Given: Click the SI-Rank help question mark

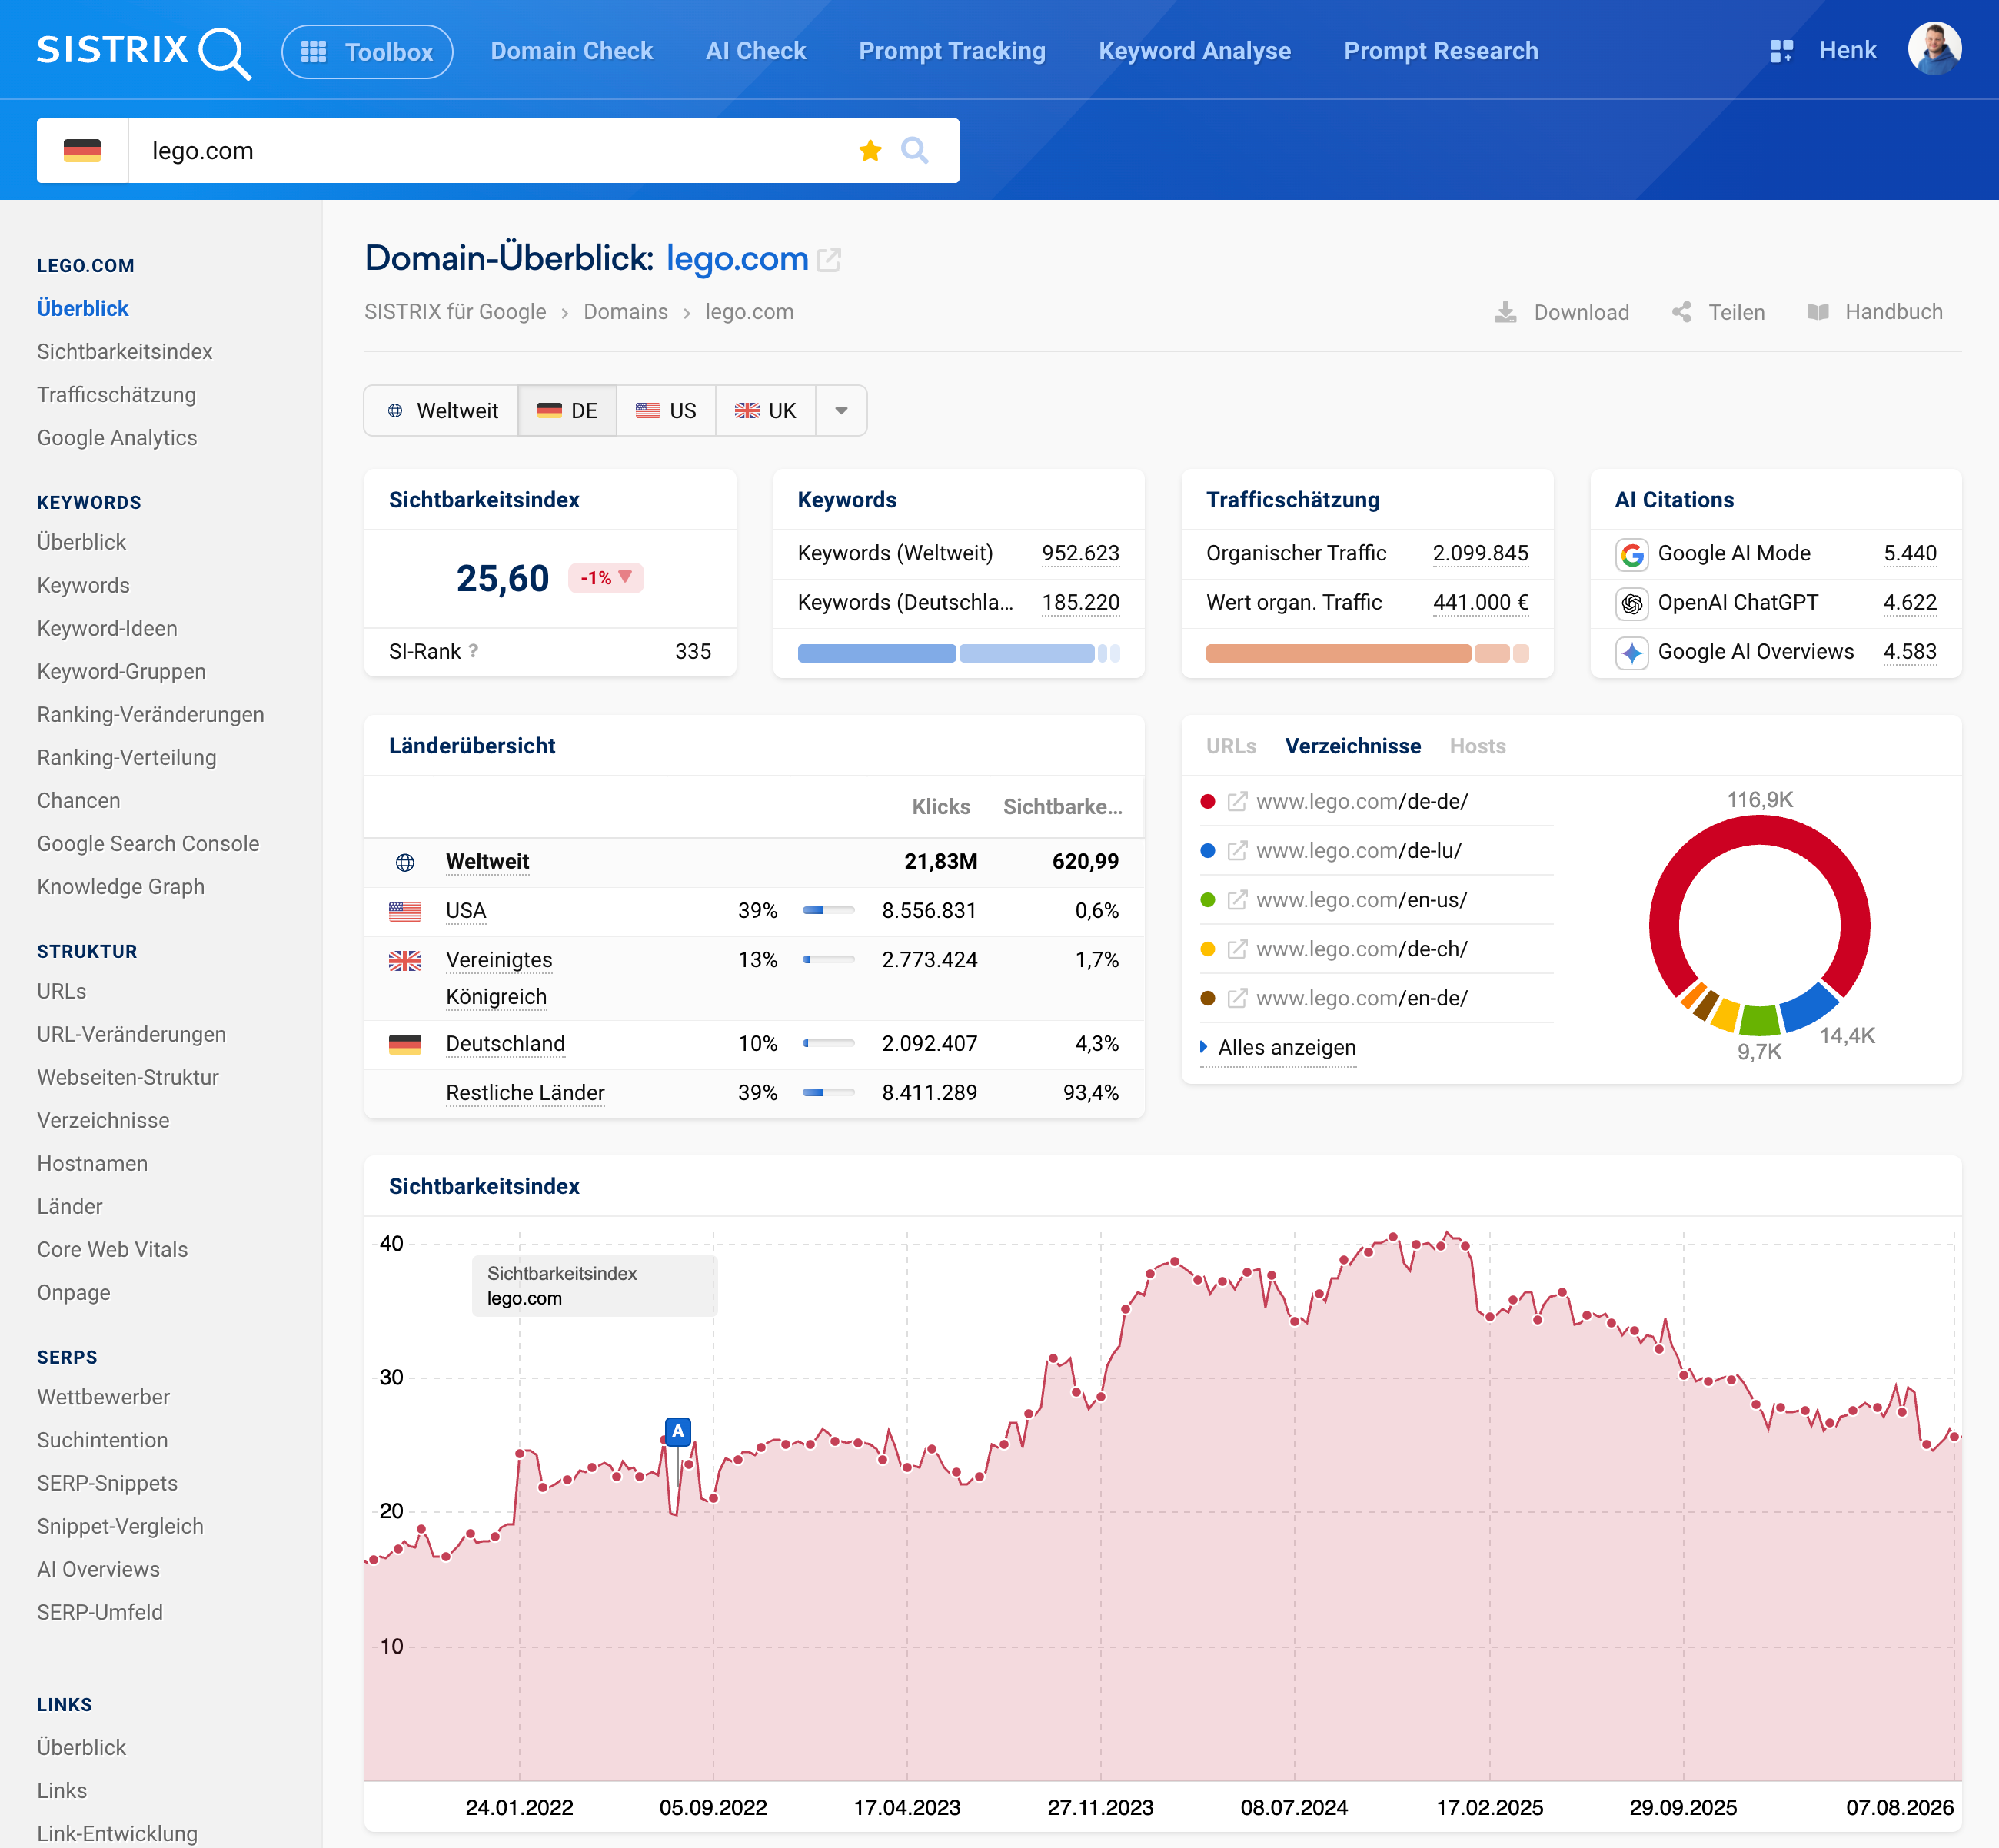Looking at the screenshot, I should (473, 651).
